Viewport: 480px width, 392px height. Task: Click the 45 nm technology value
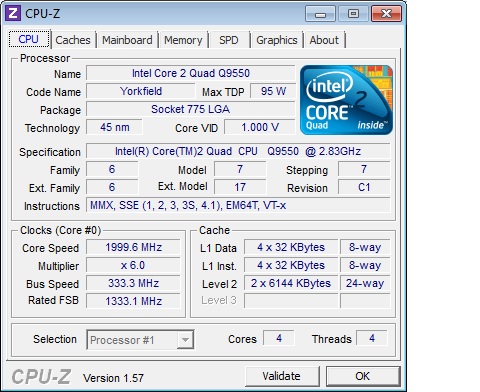115,127
